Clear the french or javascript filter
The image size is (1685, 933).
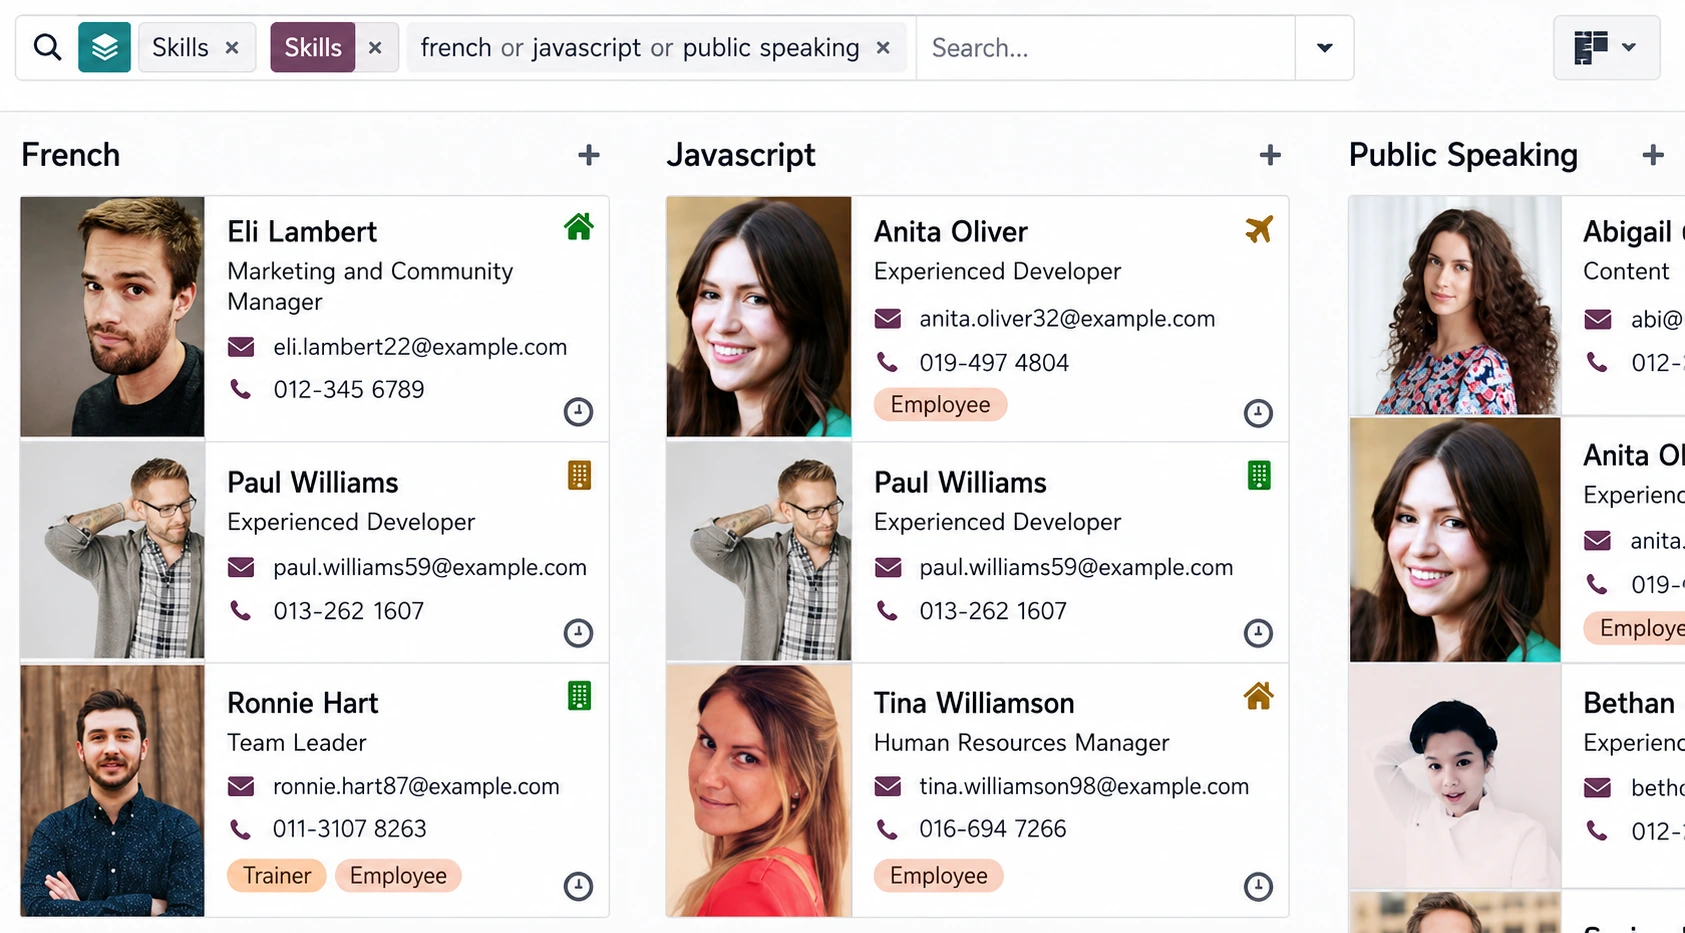click(x=883, y=47)
